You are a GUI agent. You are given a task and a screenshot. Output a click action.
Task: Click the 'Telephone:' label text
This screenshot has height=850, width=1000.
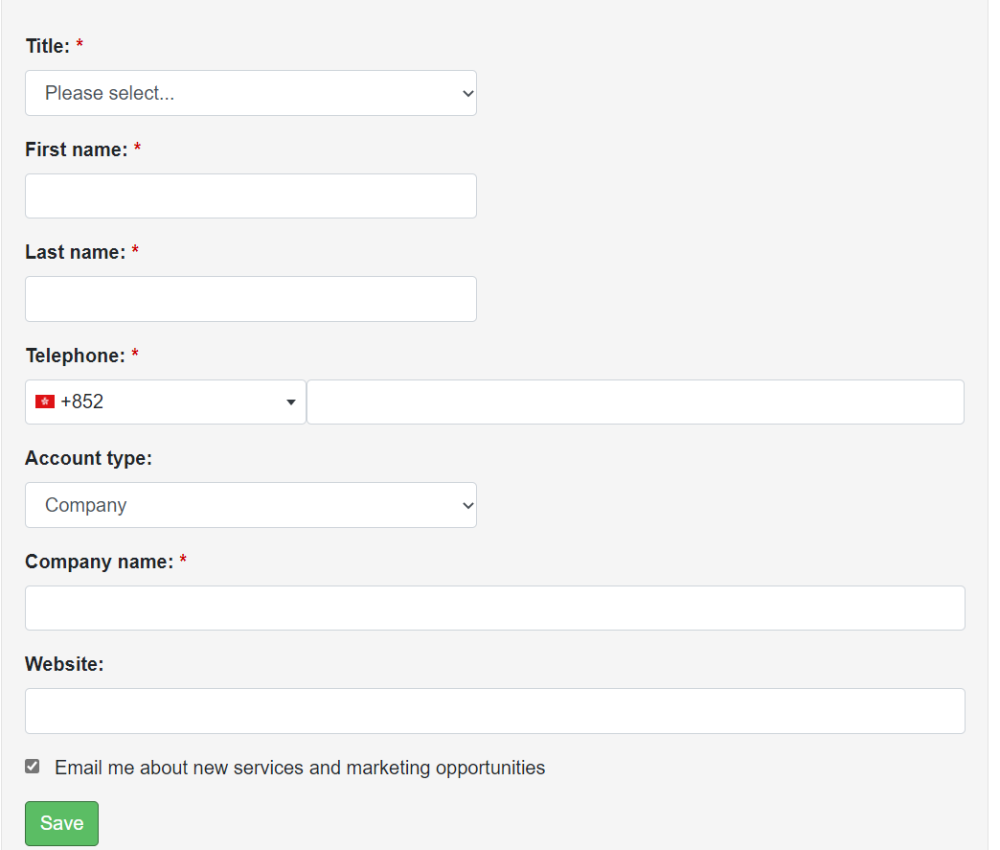pyautogui.click(x=75, y=355)
